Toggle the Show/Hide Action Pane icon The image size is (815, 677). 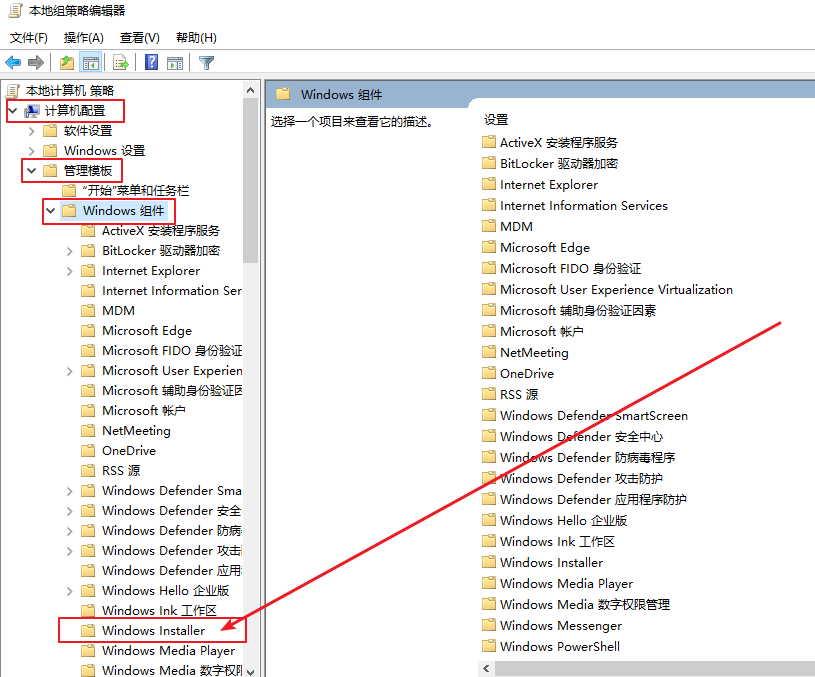(175, 63)
